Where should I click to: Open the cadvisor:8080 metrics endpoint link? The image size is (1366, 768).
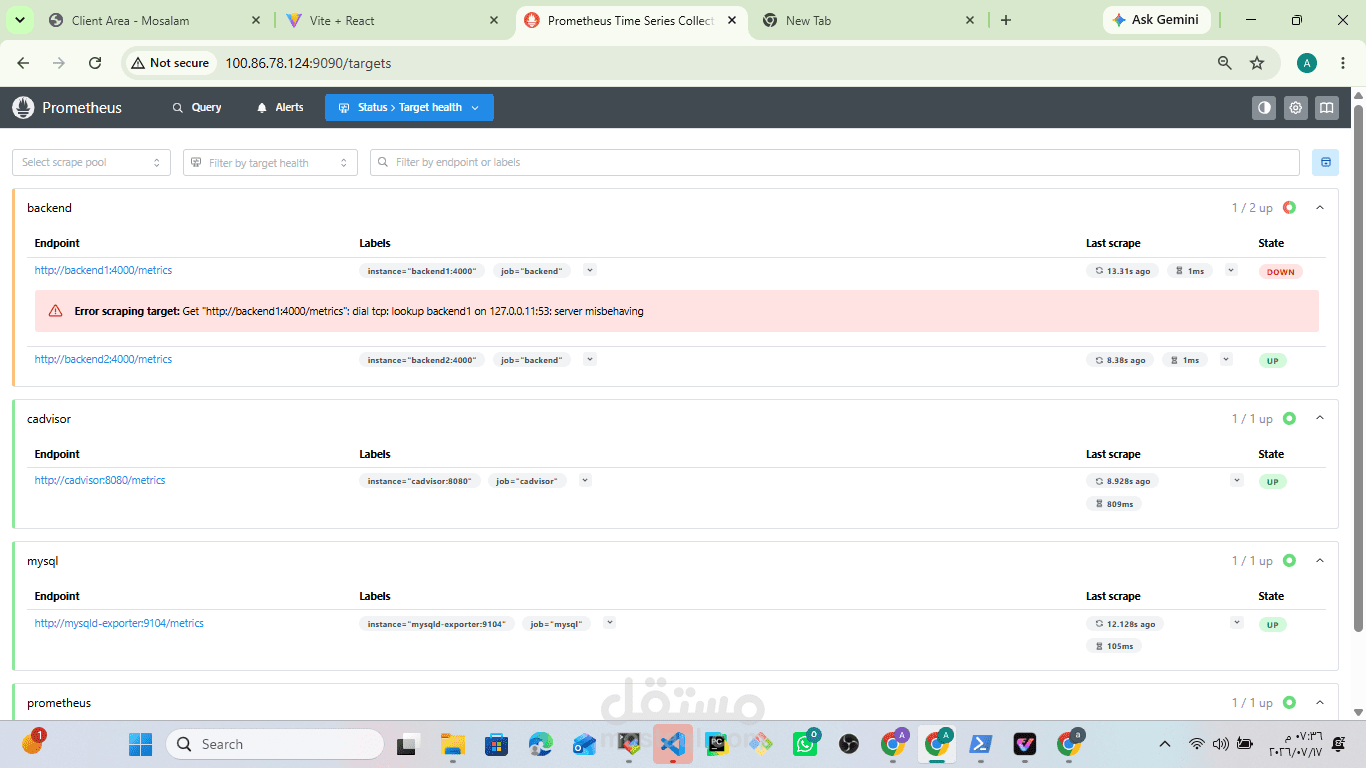(100, 481)
